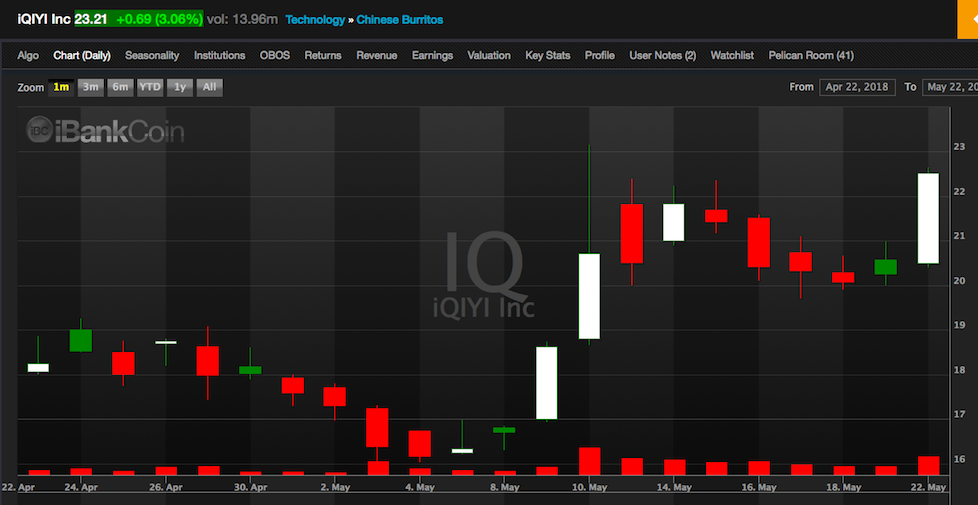The image size is (978, 505).
Task: Set chart zoom to 6m
Action: (120, 87)
